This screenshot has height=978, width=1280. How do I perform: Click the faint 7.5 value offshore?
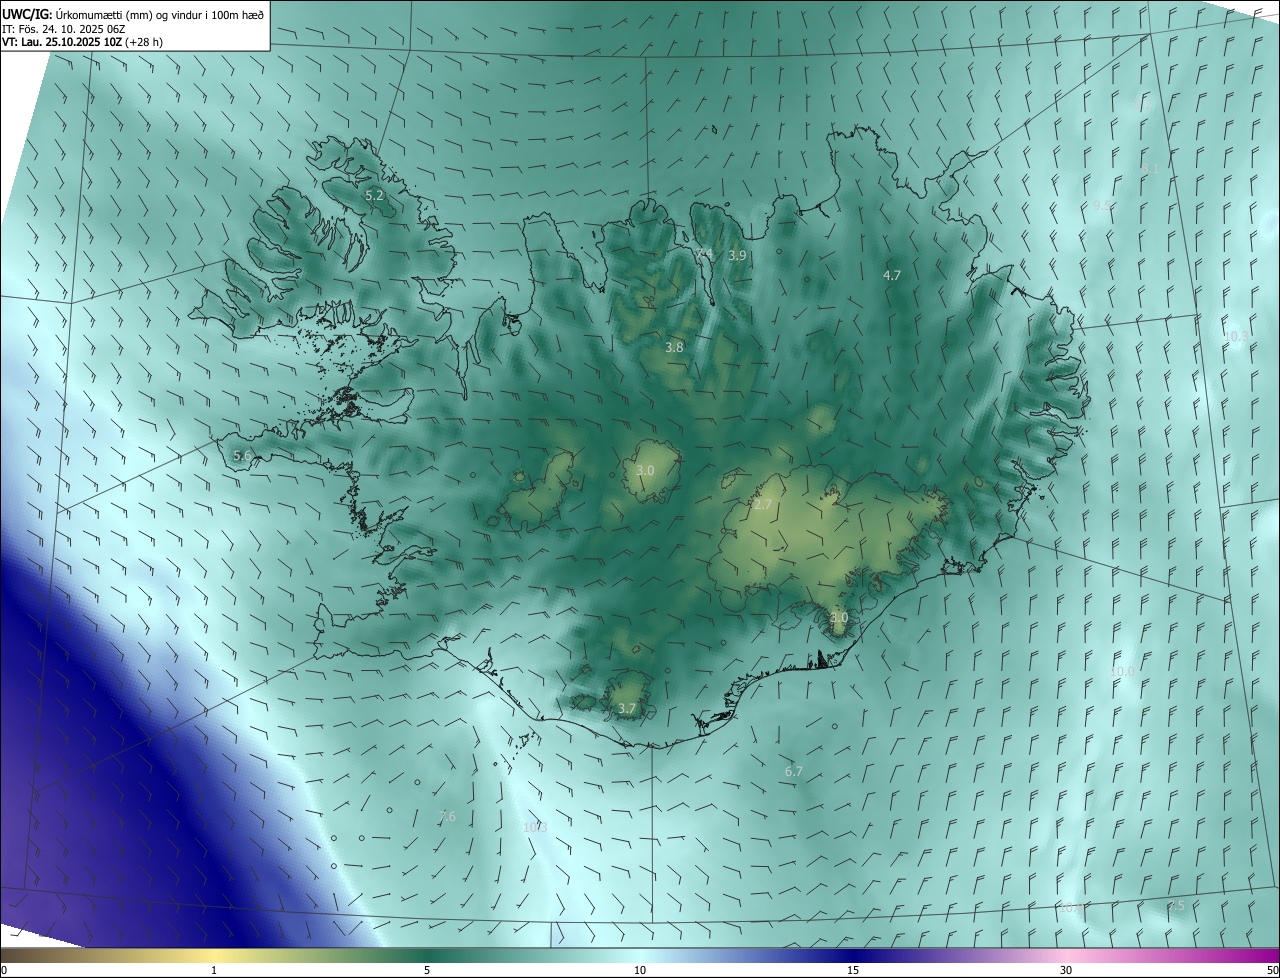[x=1177, y=905]
